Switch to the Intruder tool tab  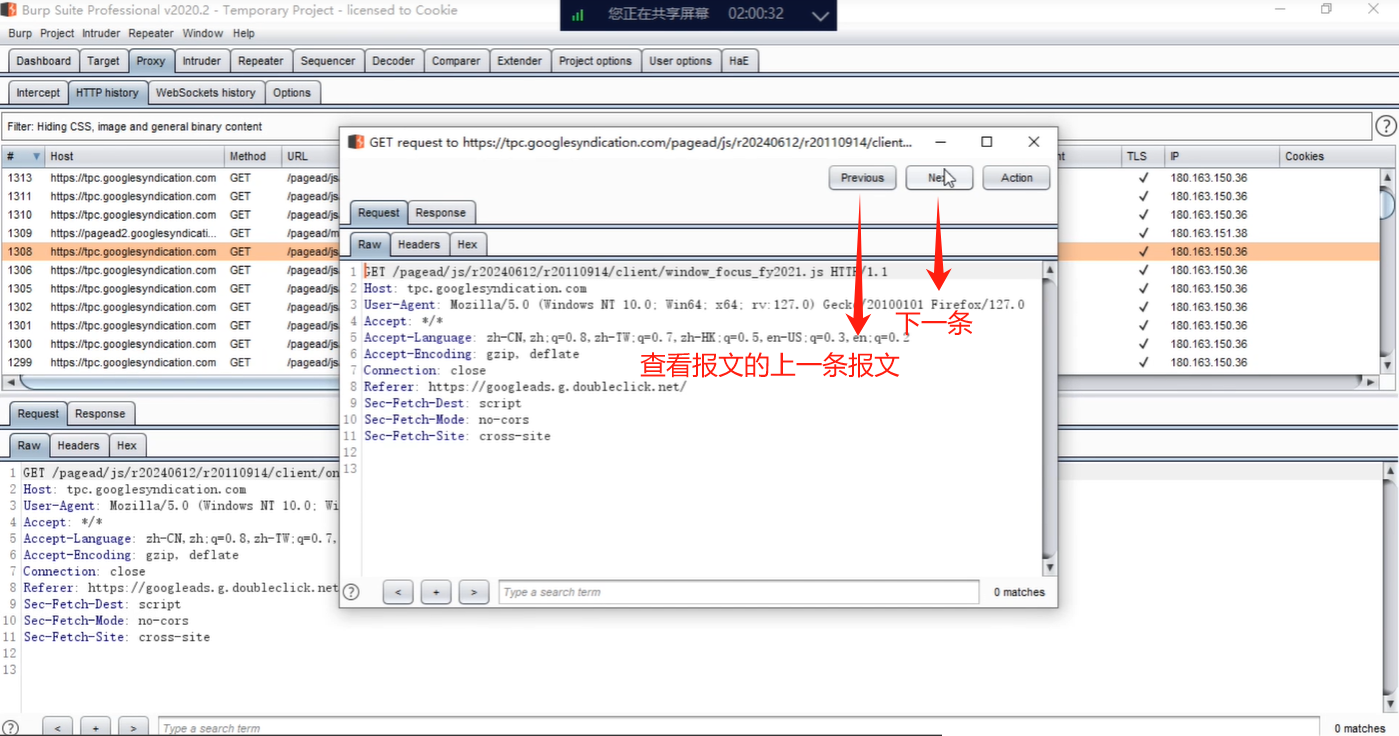201,61
